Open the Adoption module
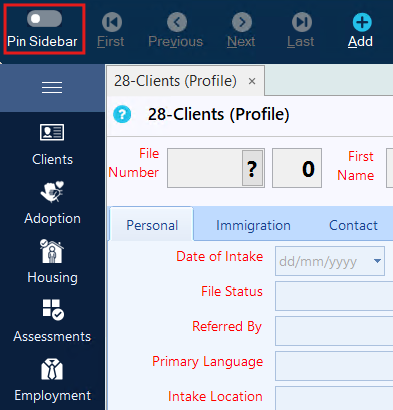 click(x=52, y=203)
